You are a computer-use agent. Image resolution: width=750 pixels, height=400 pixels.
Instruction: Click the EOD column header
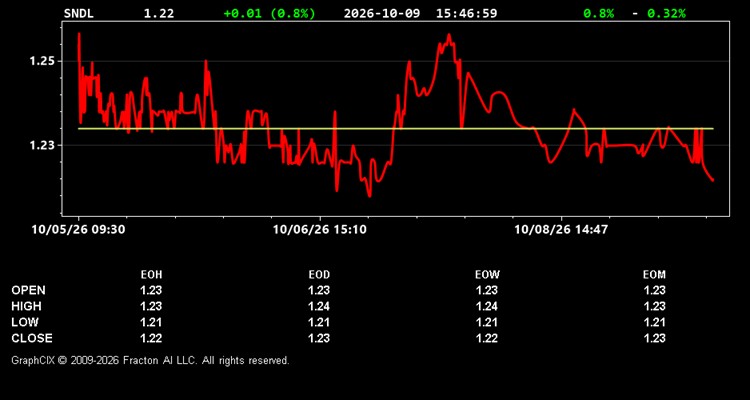coord(319,275)
